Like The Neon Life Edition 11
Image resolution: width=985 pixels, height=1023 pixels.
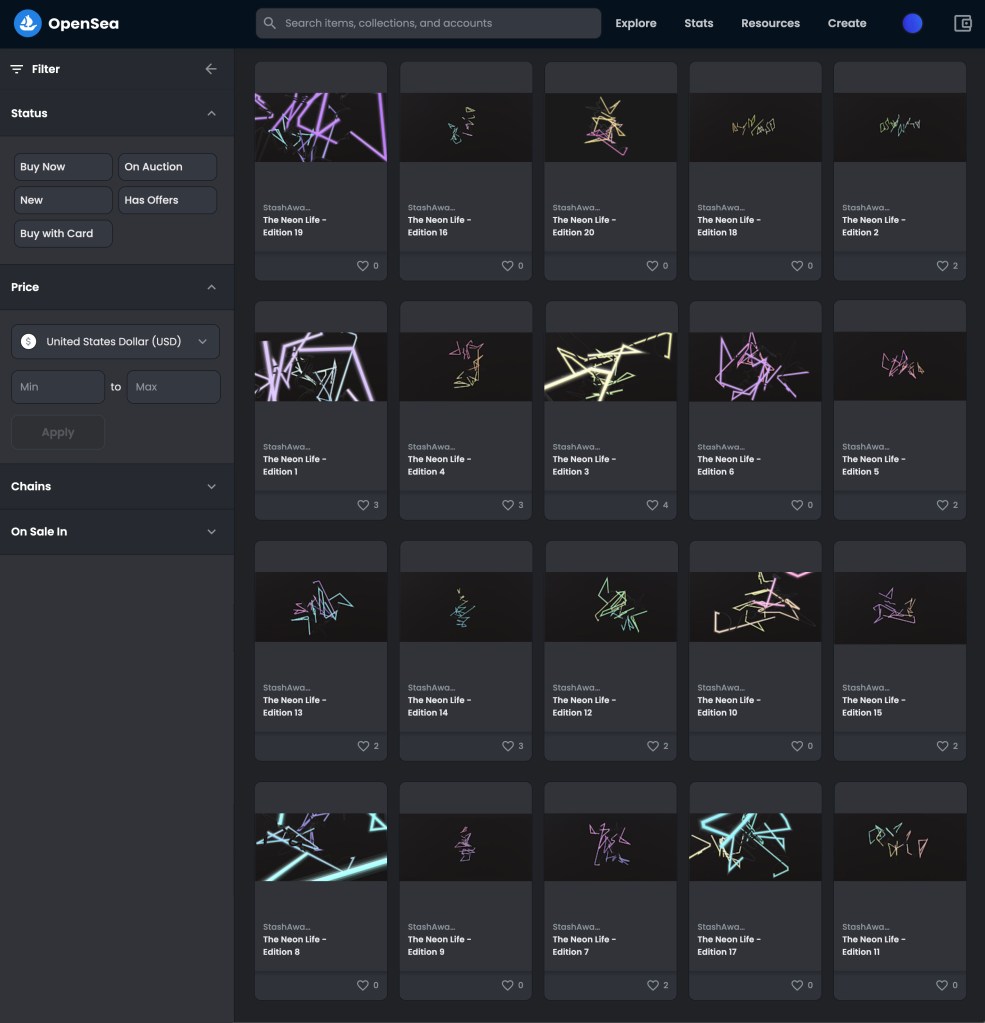(942, 985)
